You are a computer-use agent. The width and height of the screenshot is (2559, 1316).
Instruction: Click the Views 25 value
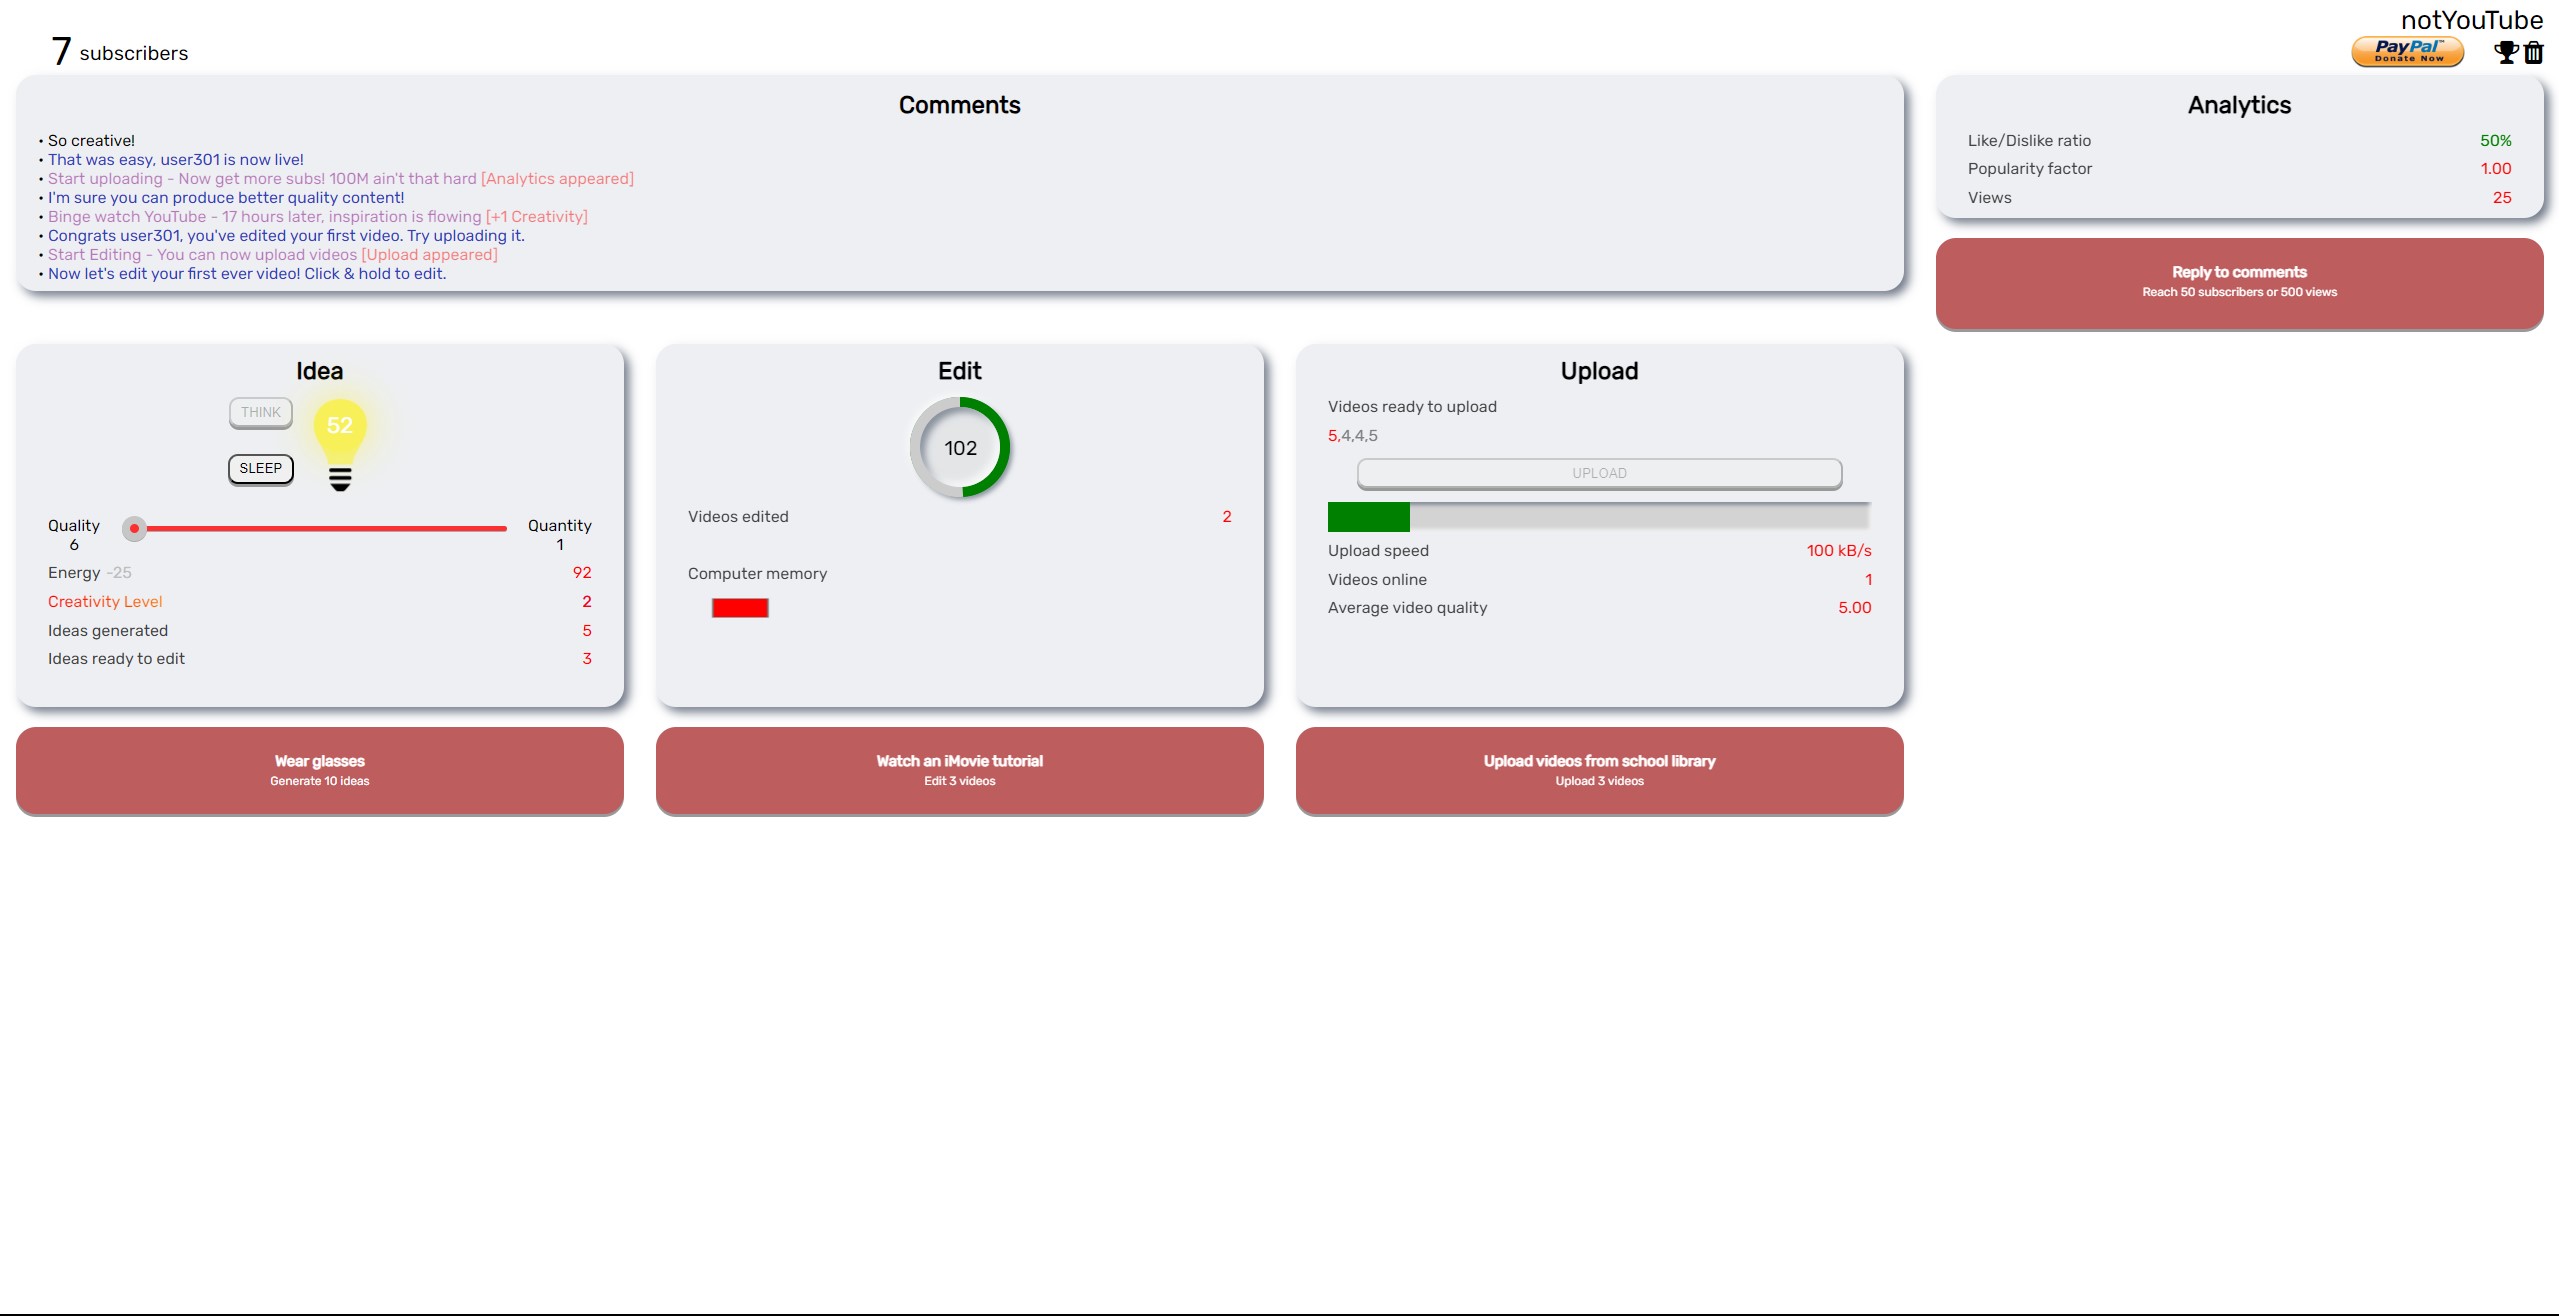(x=2501, y=198)
